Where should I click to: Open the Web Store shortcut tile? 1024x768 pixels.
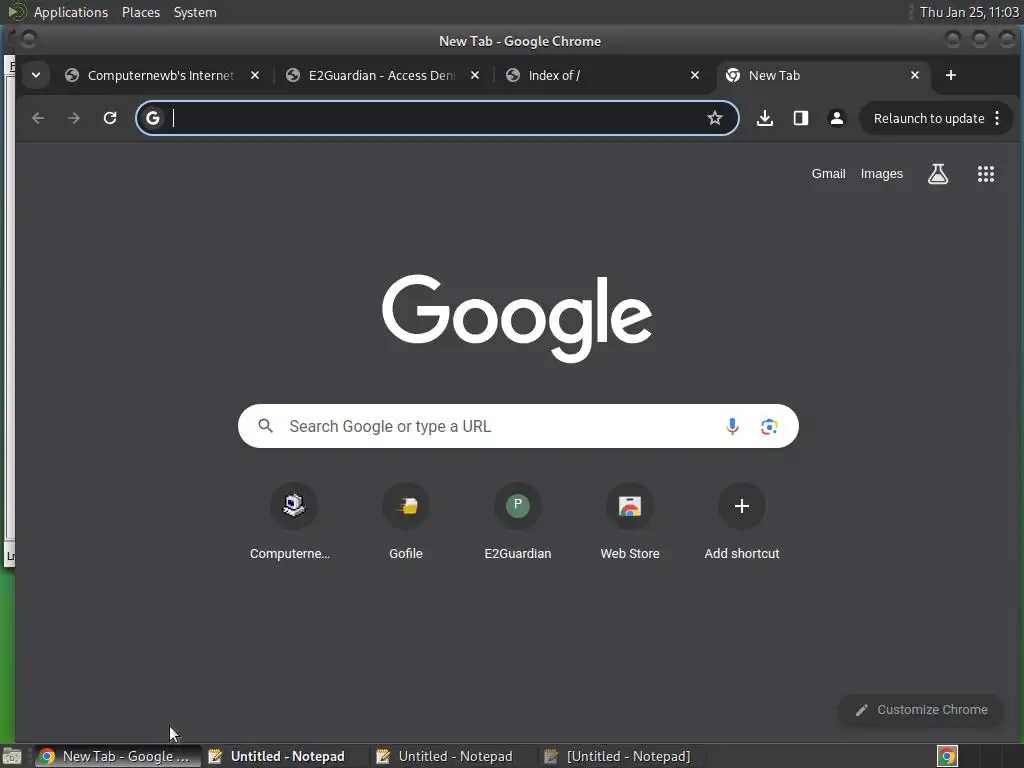[x=630, y=522]
